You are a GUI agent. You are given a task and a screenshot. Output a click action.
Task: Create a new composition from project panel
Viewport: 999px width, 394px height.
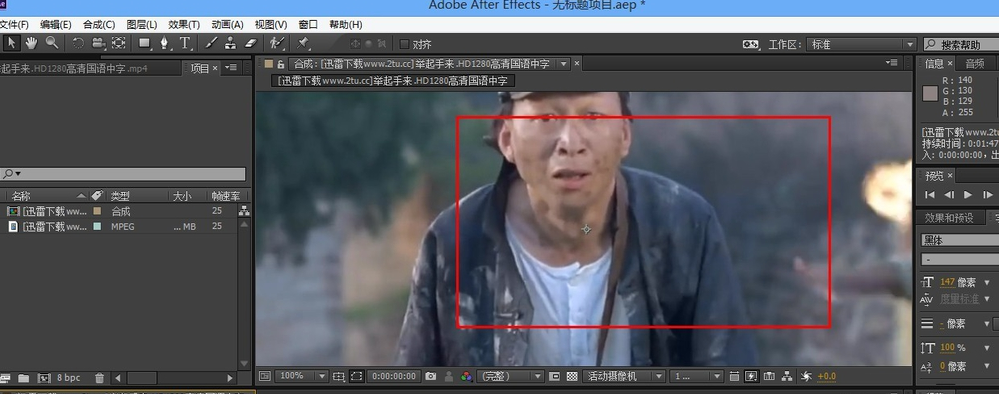(43, 378)
